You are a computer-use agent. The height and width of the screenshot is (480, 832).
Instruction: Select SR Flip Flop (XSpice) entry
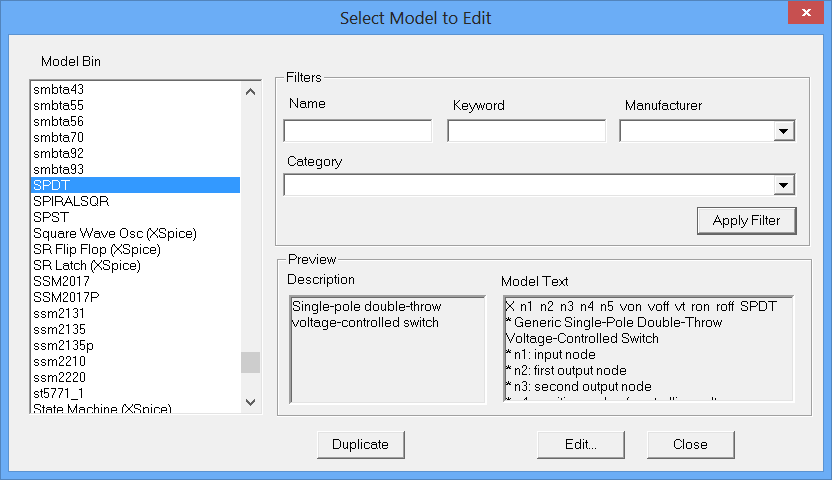click(x=96, y=249)
